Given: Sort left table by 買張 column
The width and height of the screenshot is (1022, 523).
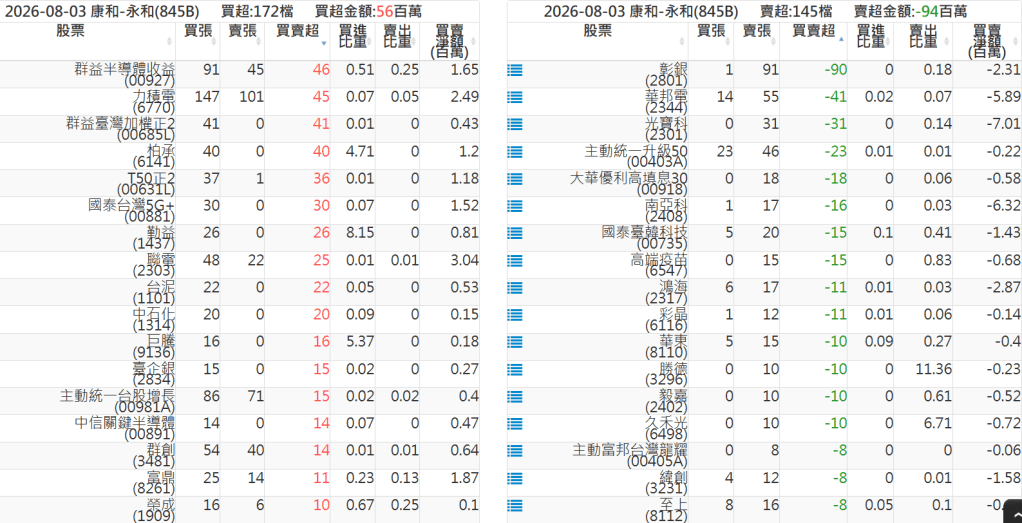Looking at the screenshot, I should coord(198,42).
